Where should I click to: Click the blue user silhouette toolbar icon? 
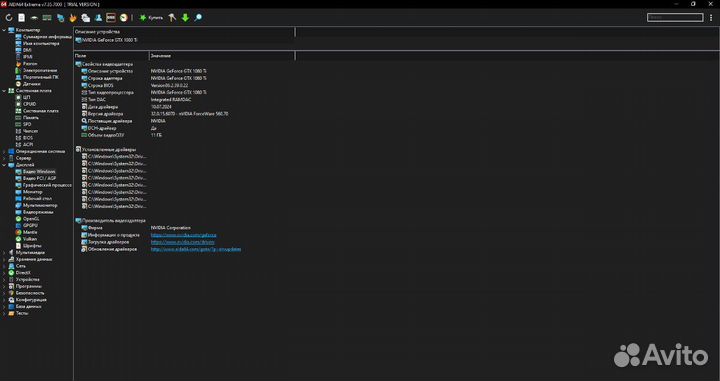click(98, 17)
